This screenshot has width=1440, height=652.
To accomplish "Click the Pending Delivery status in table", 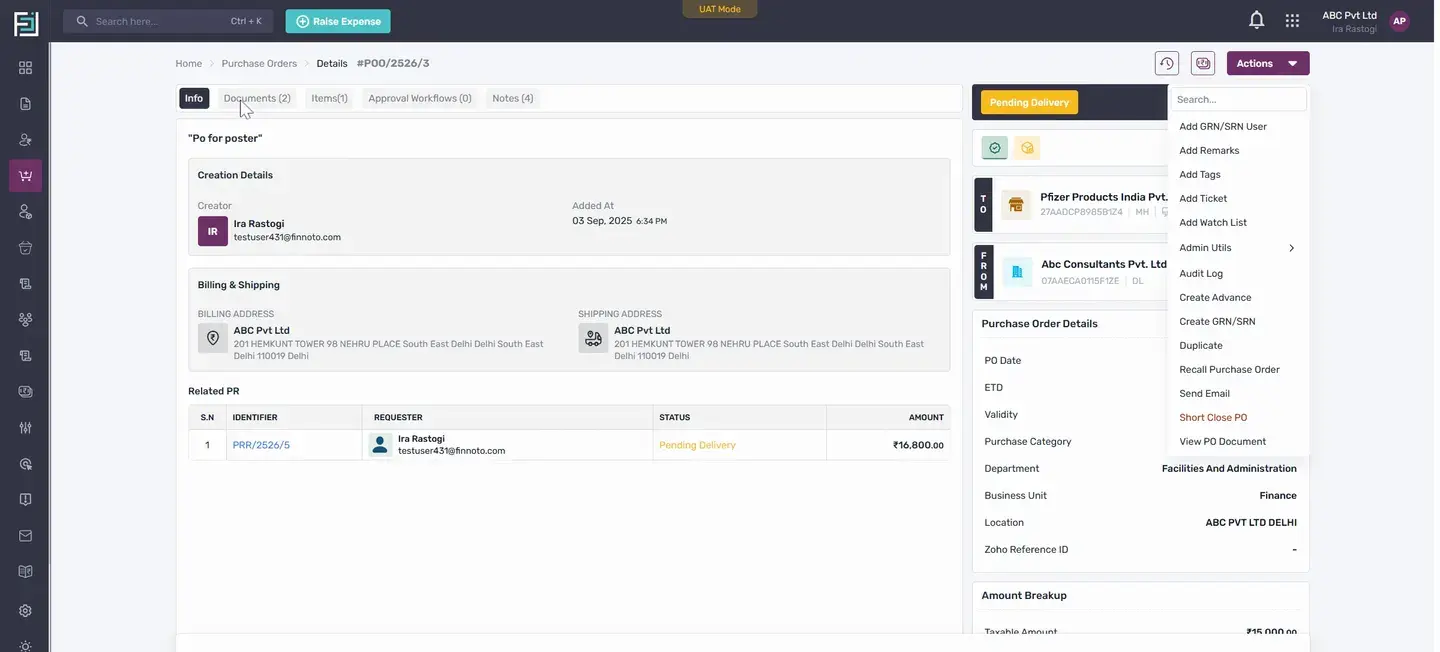I will (x=697, y=445).
